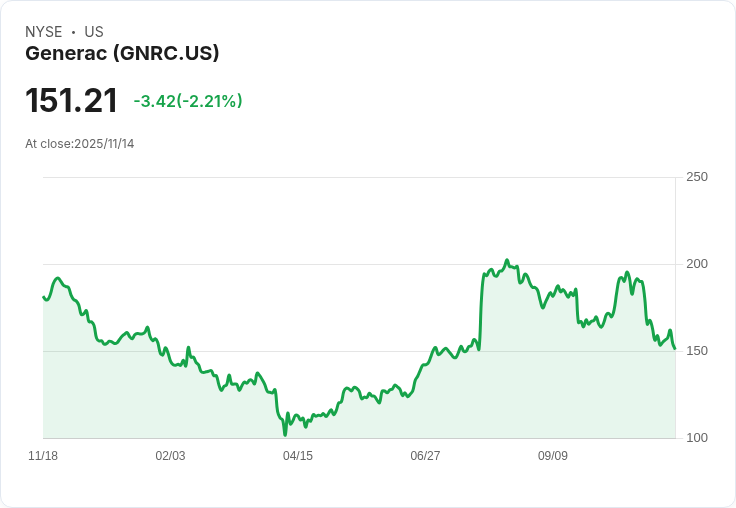The image size is (736, 508).
Task: Select the 04/15 date on x-axis
Action: [x=298, y=456]
